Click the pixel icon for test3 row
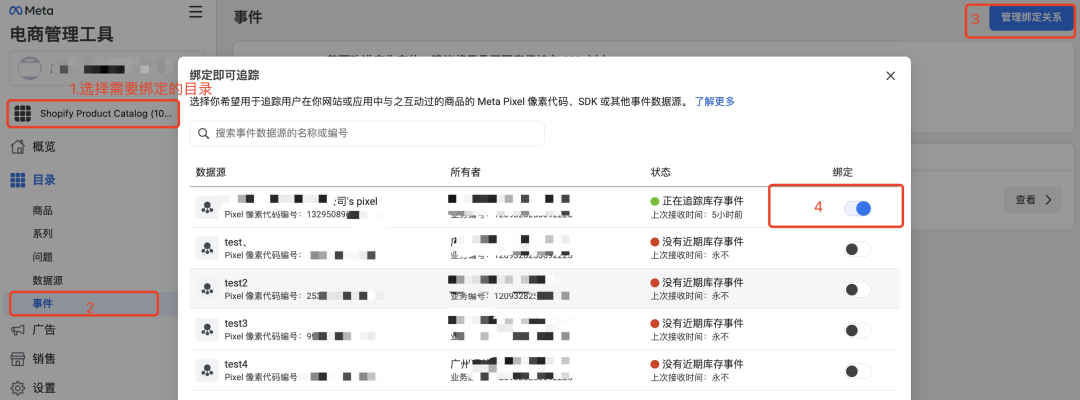 [x=207, y=329]
